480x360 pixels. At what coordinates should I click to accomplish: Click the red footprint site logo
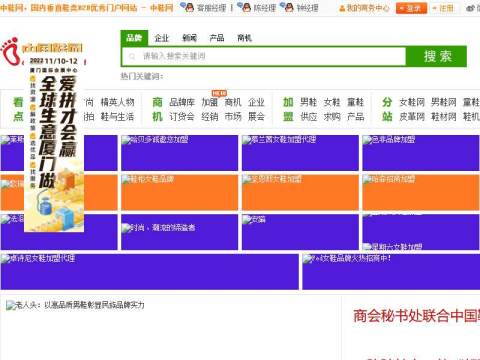[x=10, y=51]
